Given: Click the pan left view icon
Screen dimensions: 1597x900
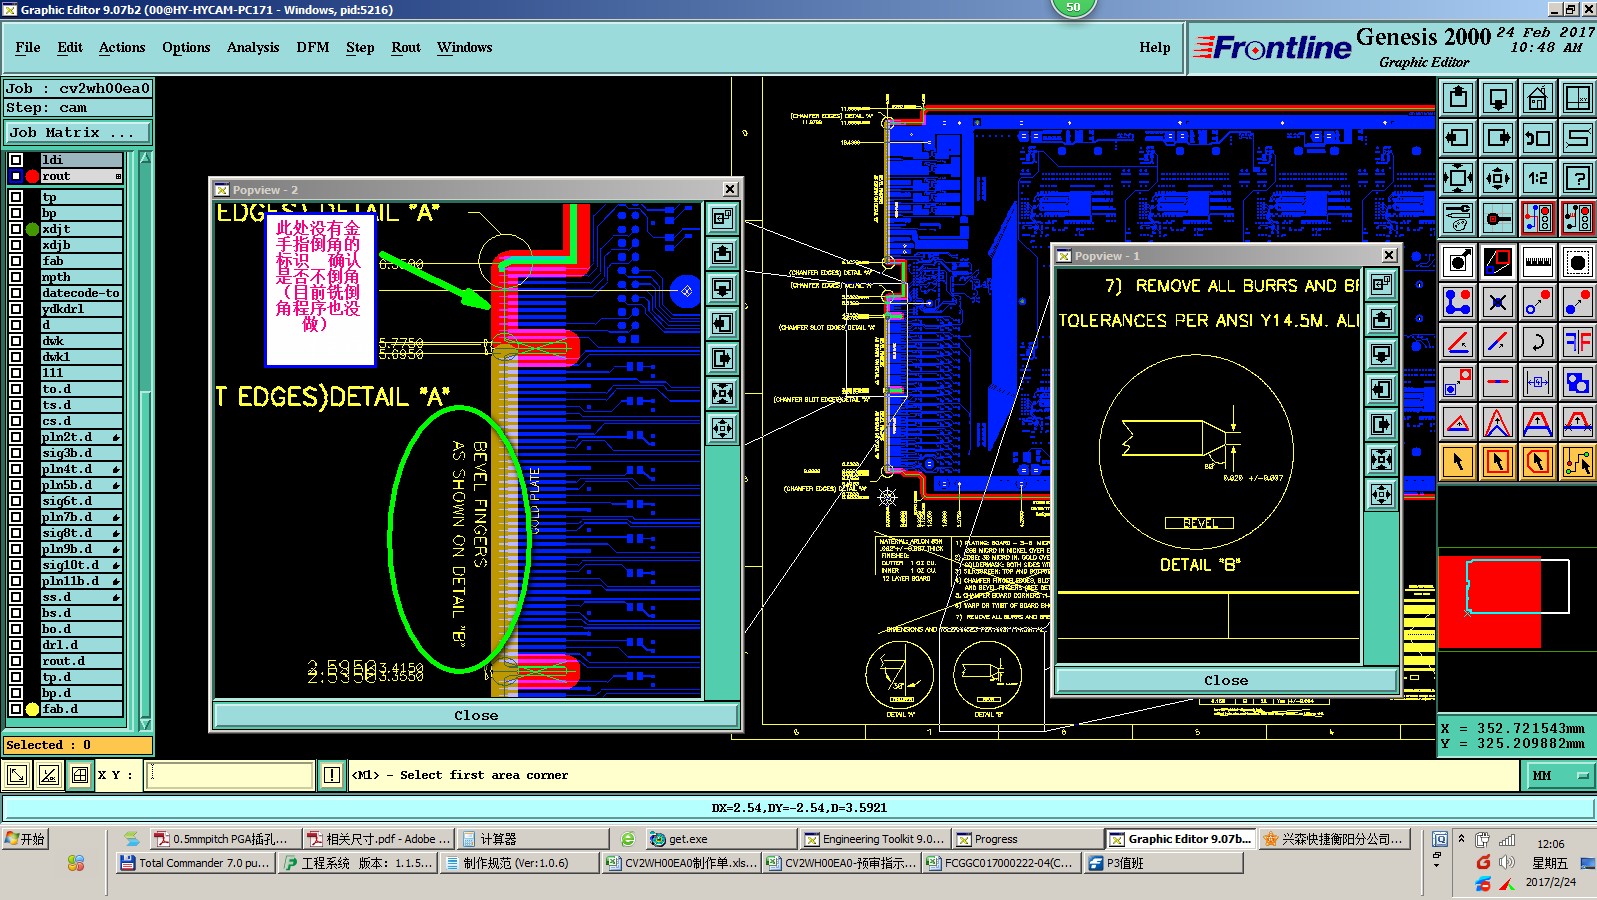Looking at the screenshot, I should tap(1458, 138).
